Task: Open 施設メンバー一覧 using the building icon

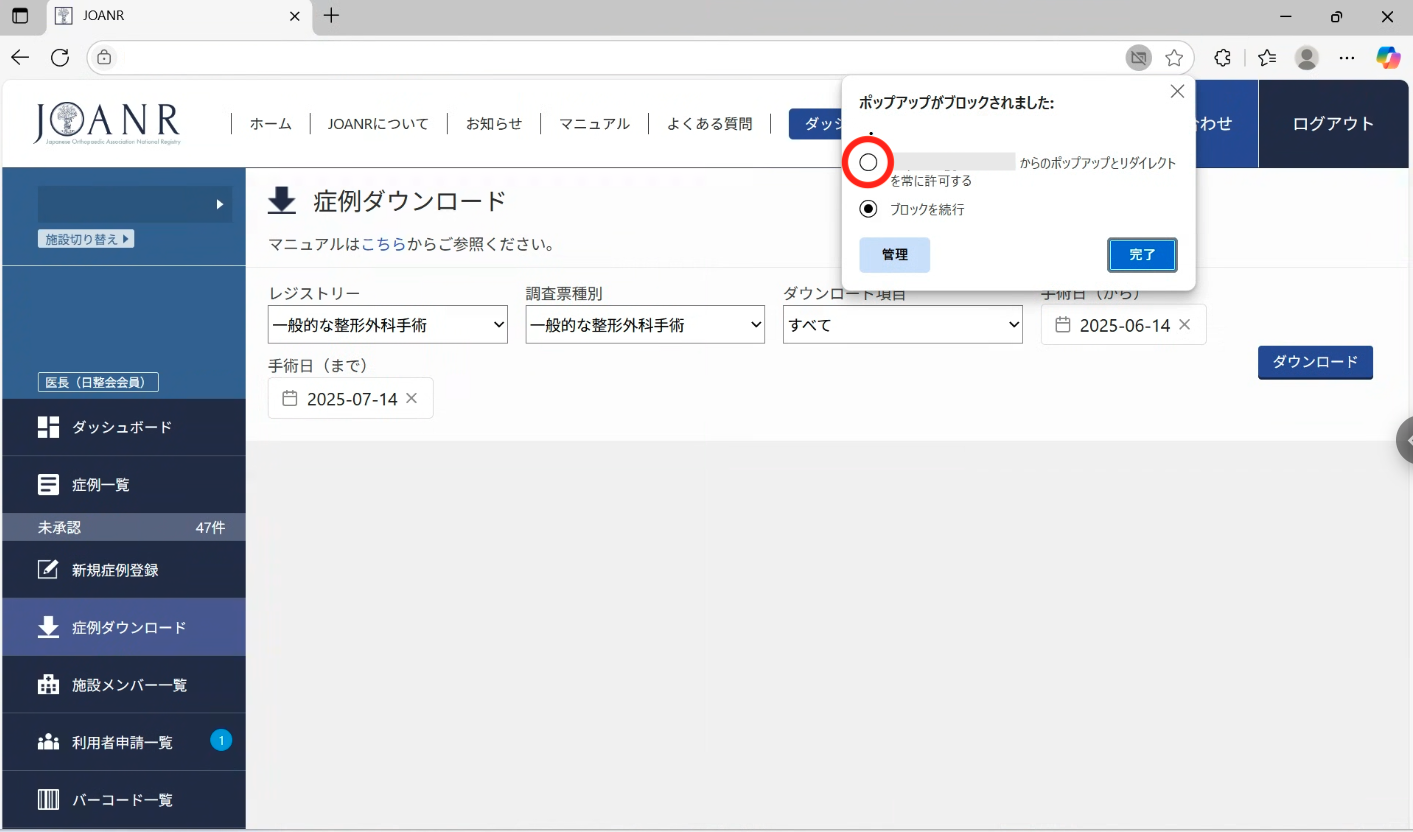Action: click(x=47, y=684)
